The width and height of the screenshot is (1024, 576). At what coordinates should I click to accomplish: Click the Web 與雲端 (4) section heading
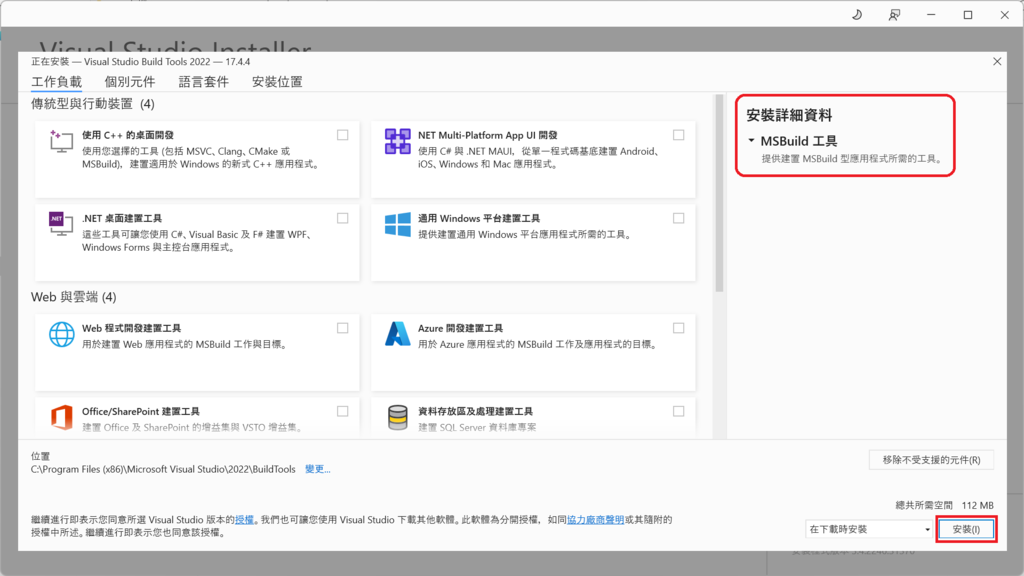[74, 297]
